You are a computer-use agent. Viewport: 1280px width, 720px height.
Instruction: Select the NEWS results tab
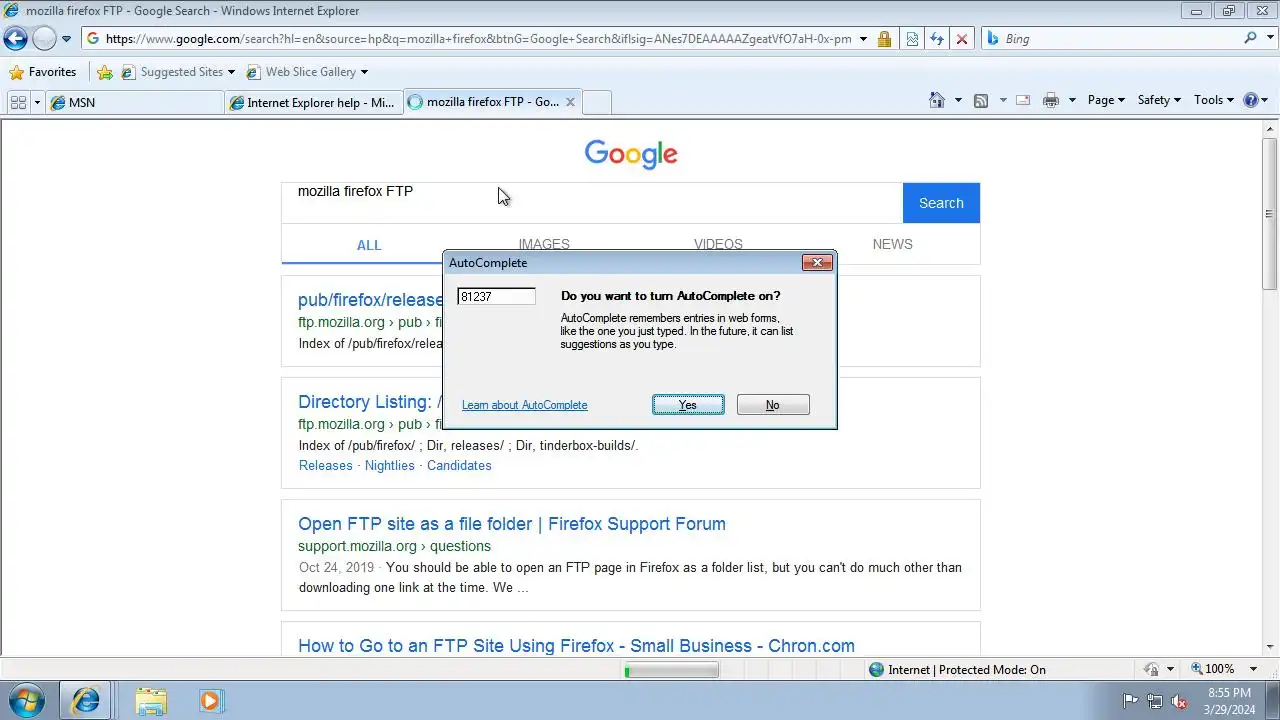(892, 244)
